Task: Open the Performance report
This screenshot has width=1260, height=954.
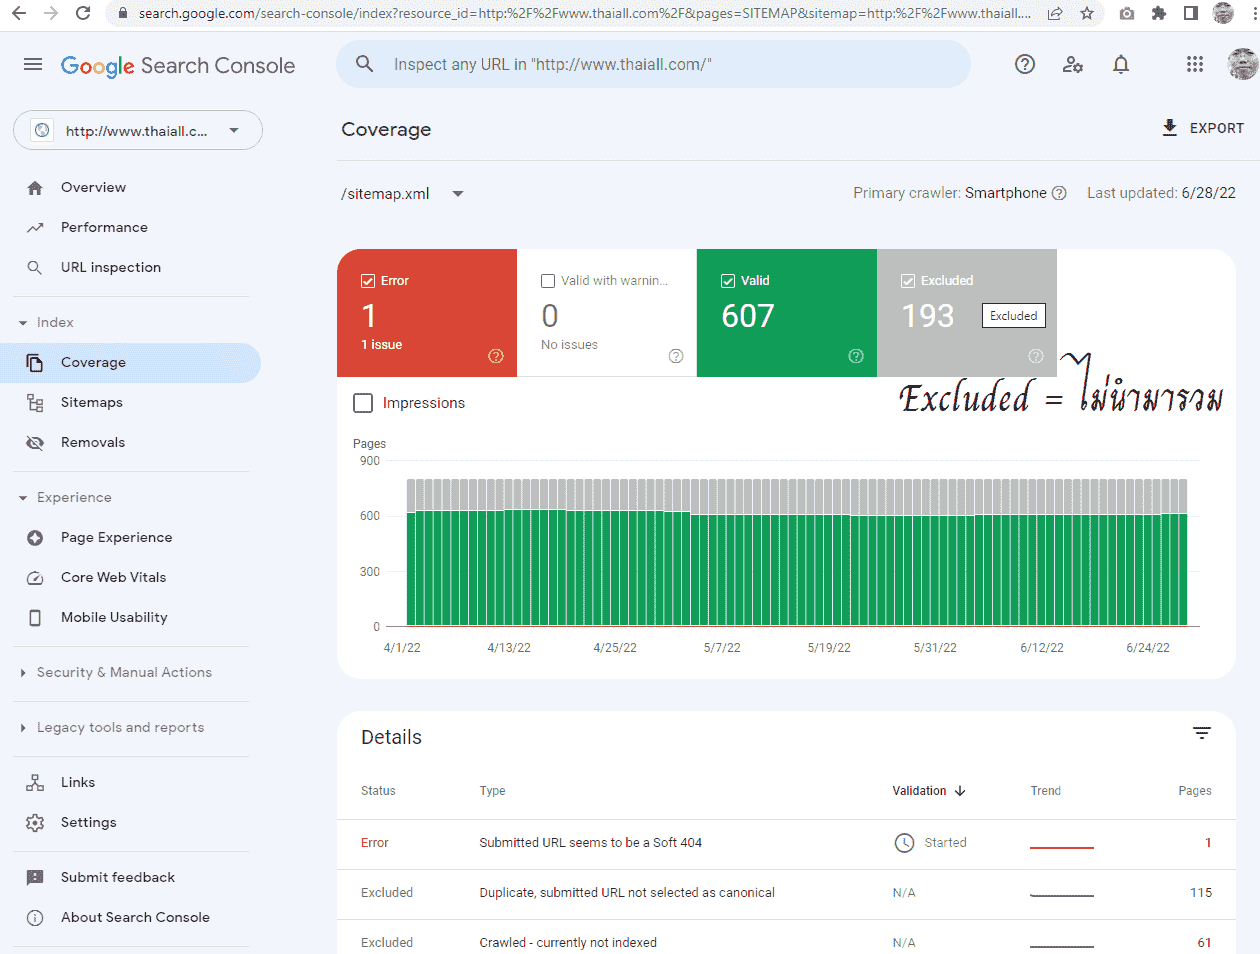Action: 104,227
